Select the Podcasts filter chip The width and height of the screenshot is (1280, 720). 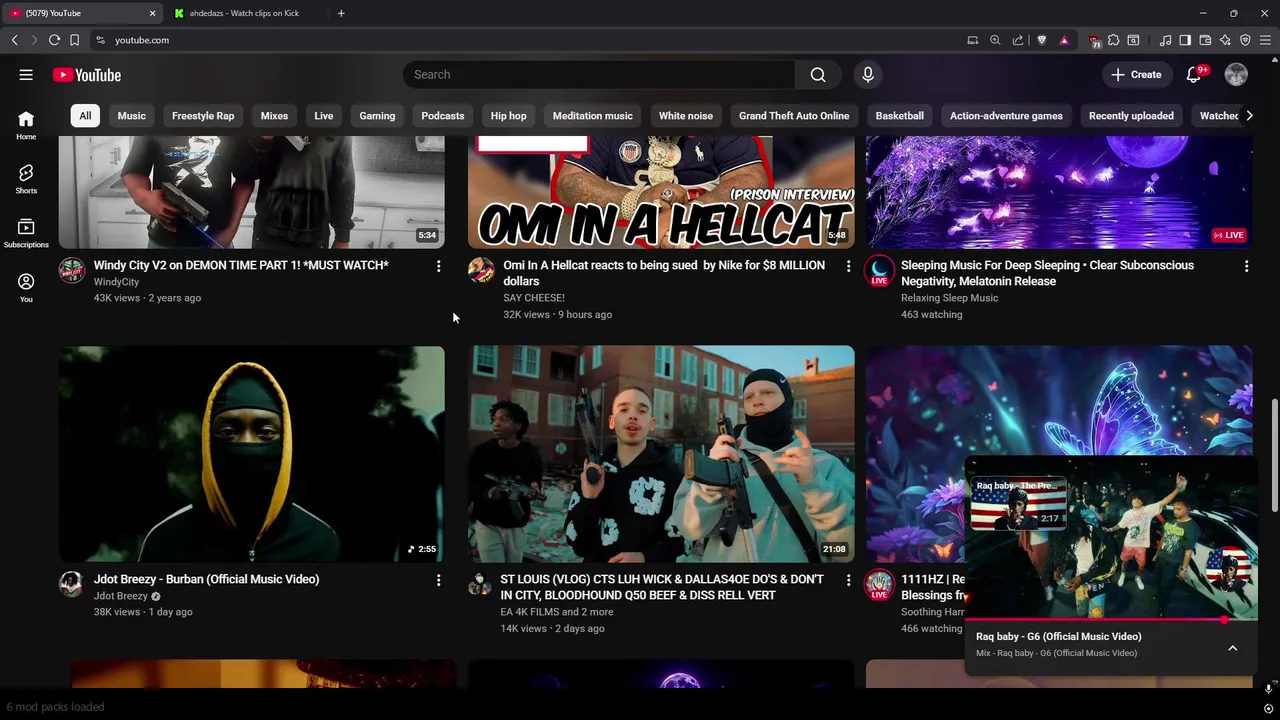(x=443, y=116)
